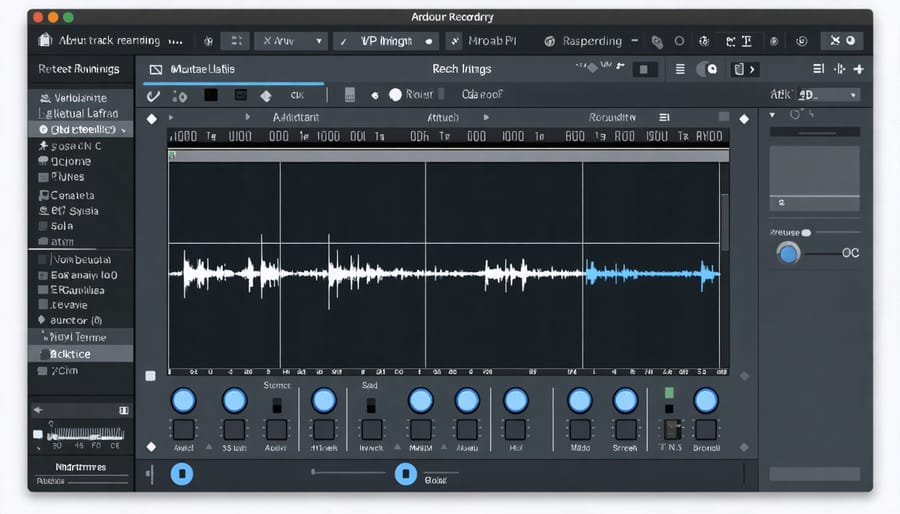The width and height of the screenshot is (900, 514).
Task: Click the circular arrow icon near the top right toolbar
Action: click(801, 41)
